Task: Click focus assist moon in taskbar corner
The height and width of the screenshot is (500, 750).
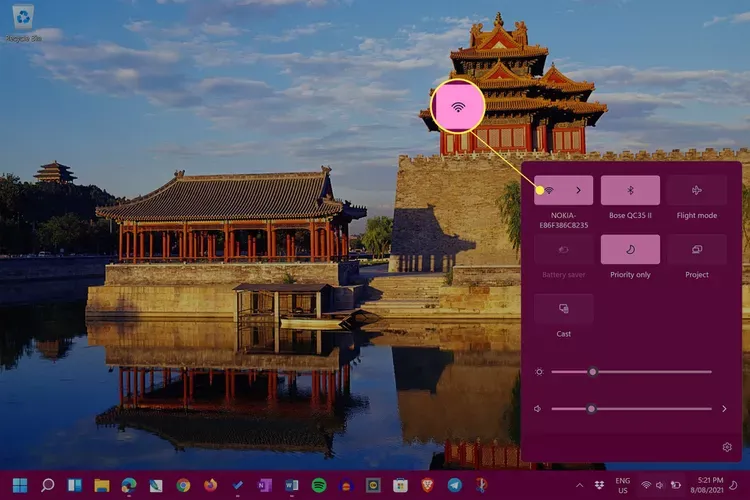Action: pos(733,485)
